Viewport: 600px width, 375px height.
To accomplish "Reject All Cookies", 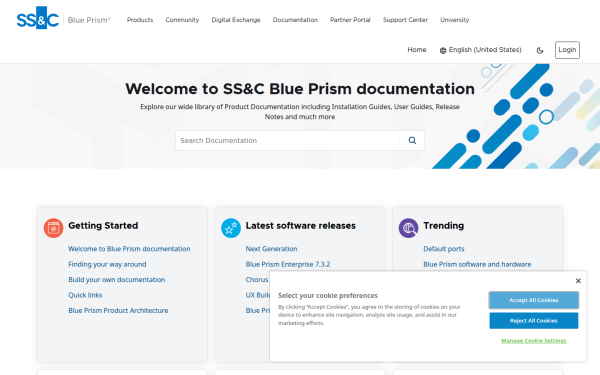I will coord(533,321).
